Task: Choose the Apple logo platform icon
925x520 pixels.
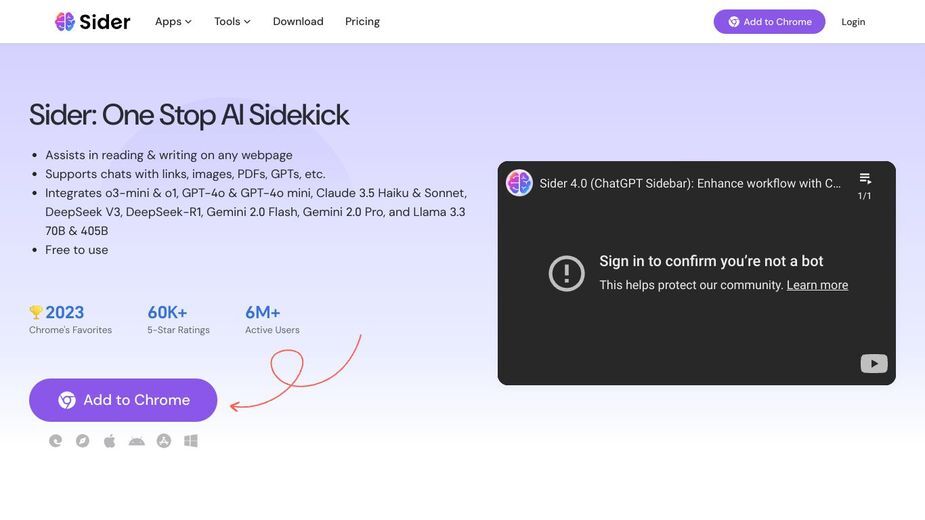Action: click(110, 441)
